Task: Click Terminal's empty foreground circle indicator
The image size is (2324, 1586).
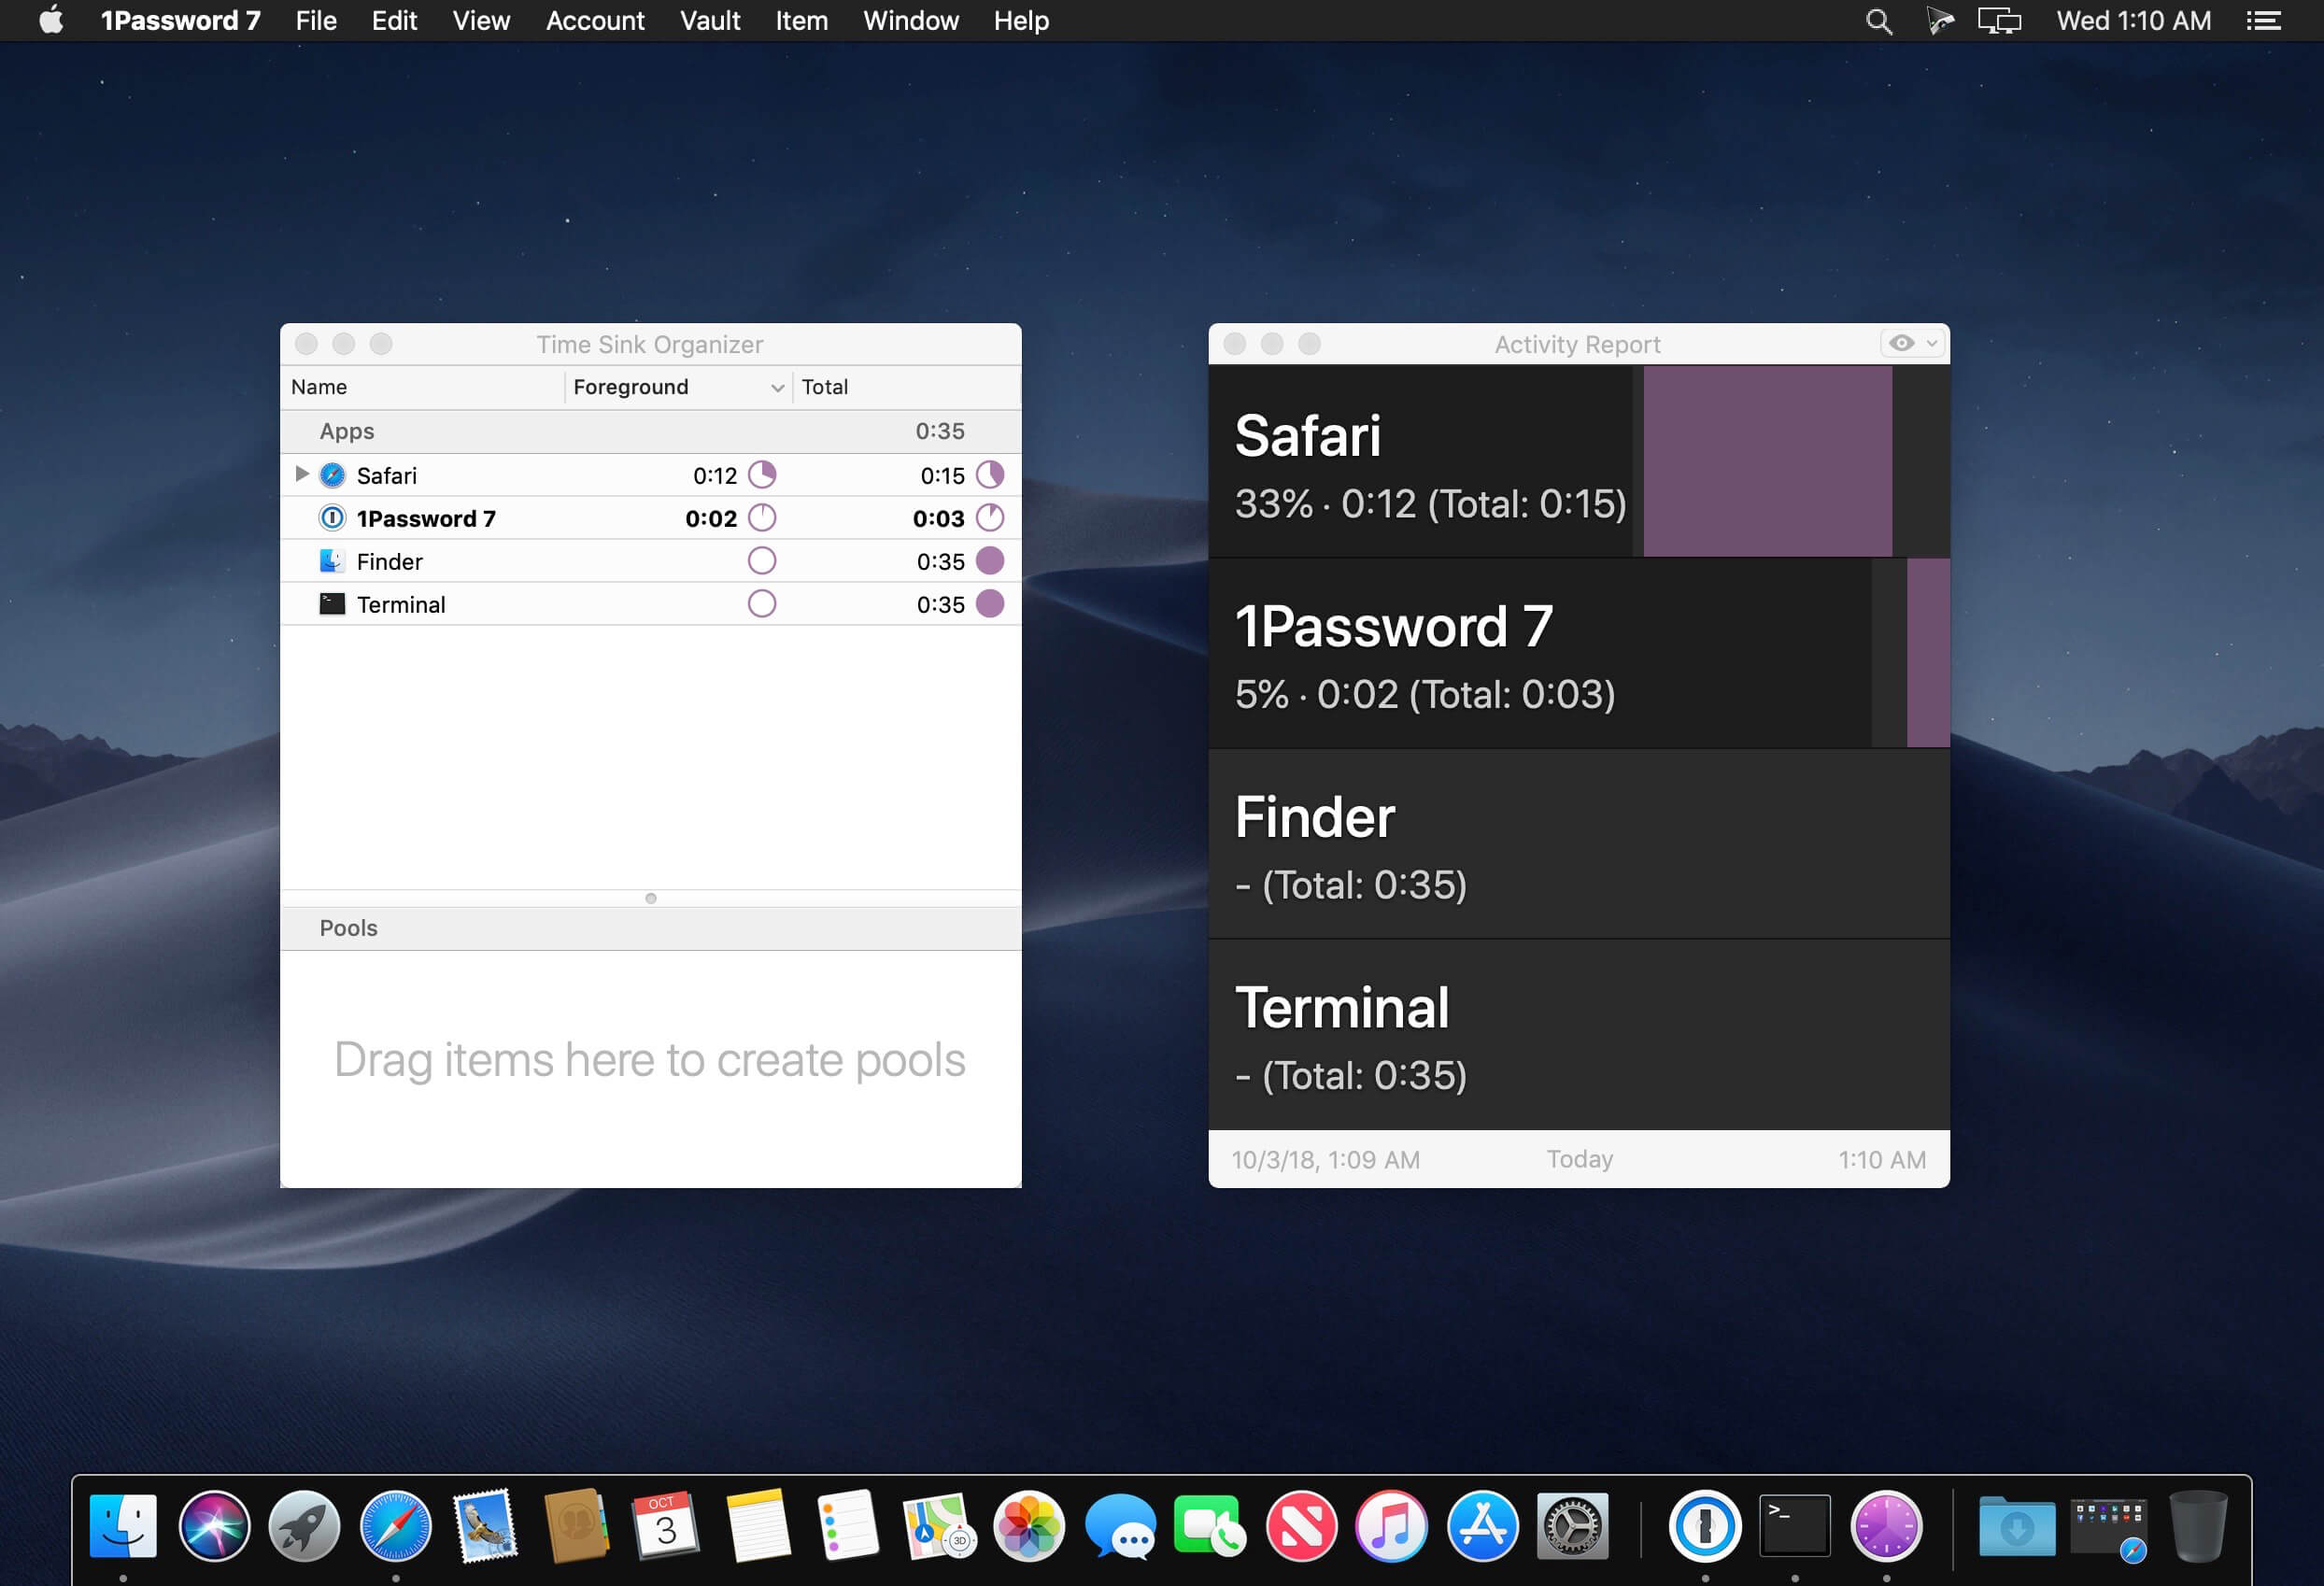Action: 762,604
